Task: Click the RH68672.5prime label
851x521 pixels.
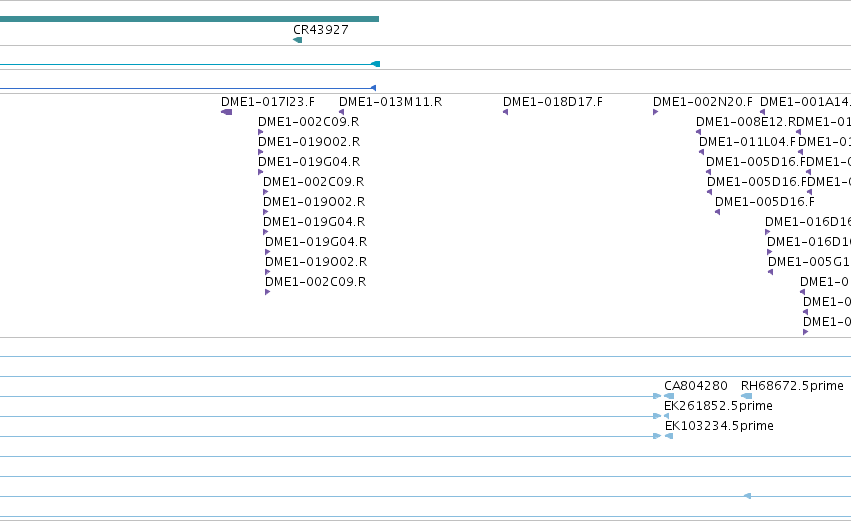Action: pyautogui.click(x=792, y=386)
